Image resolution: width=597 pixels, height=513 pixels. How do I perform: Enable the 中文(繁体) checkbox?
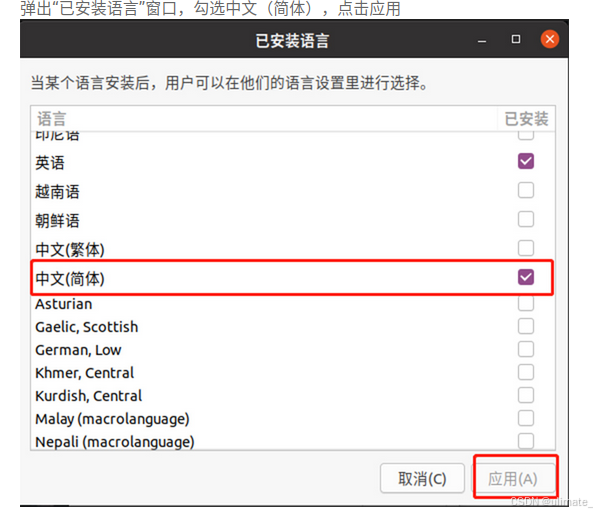tap(526, 248)
